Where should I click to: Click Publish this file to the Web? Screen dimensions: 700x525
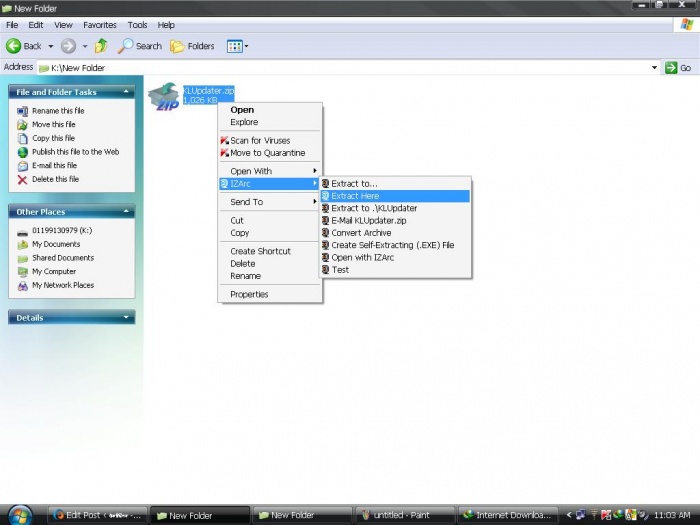tap(75, 152)
